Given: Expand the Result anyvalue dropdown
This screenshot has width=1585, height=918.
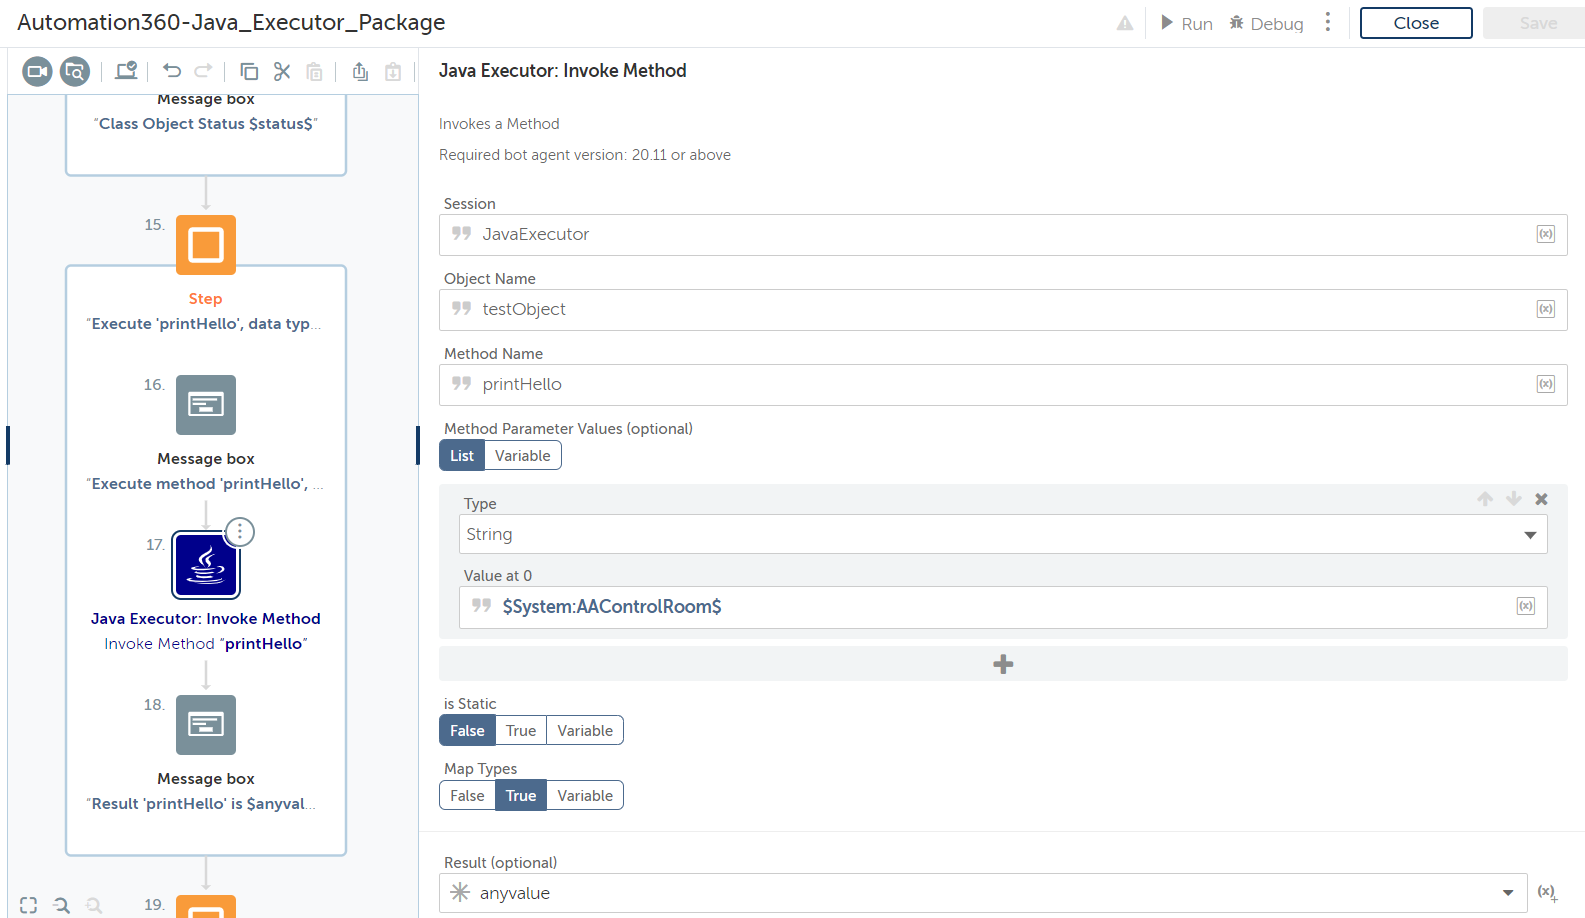Looking at the screenshot, I should 1507,893.
